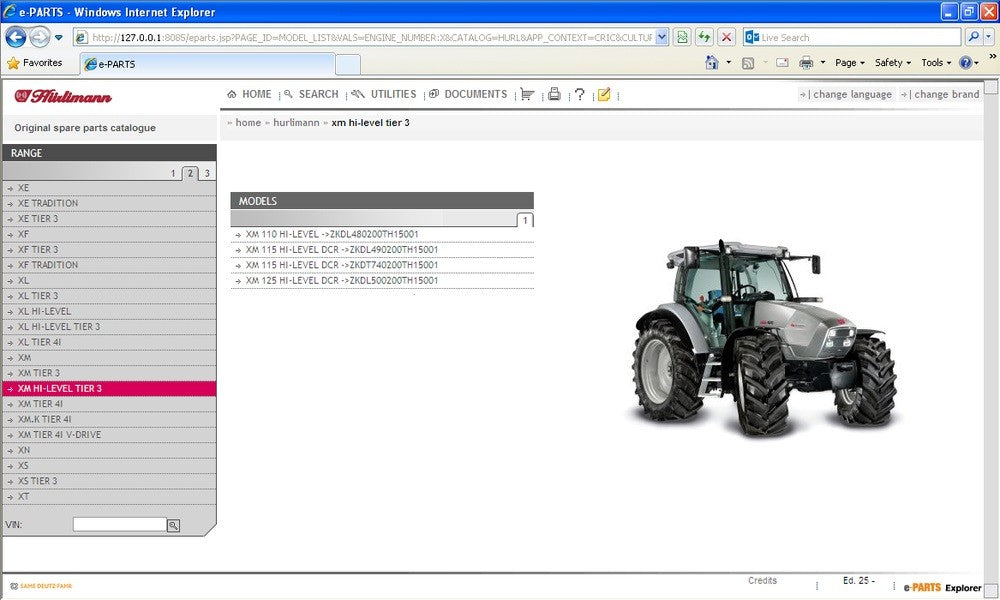This screenshot has height=600, width=1000.
Task: Click the yellow notes icon
Action: (x=603, y=95)
